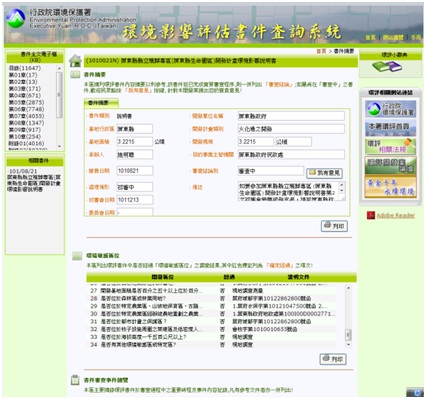The height and width of the screenshot is (399, 426).
Task: Open 目錄(11647) file in the list
Action: point(25,68)
